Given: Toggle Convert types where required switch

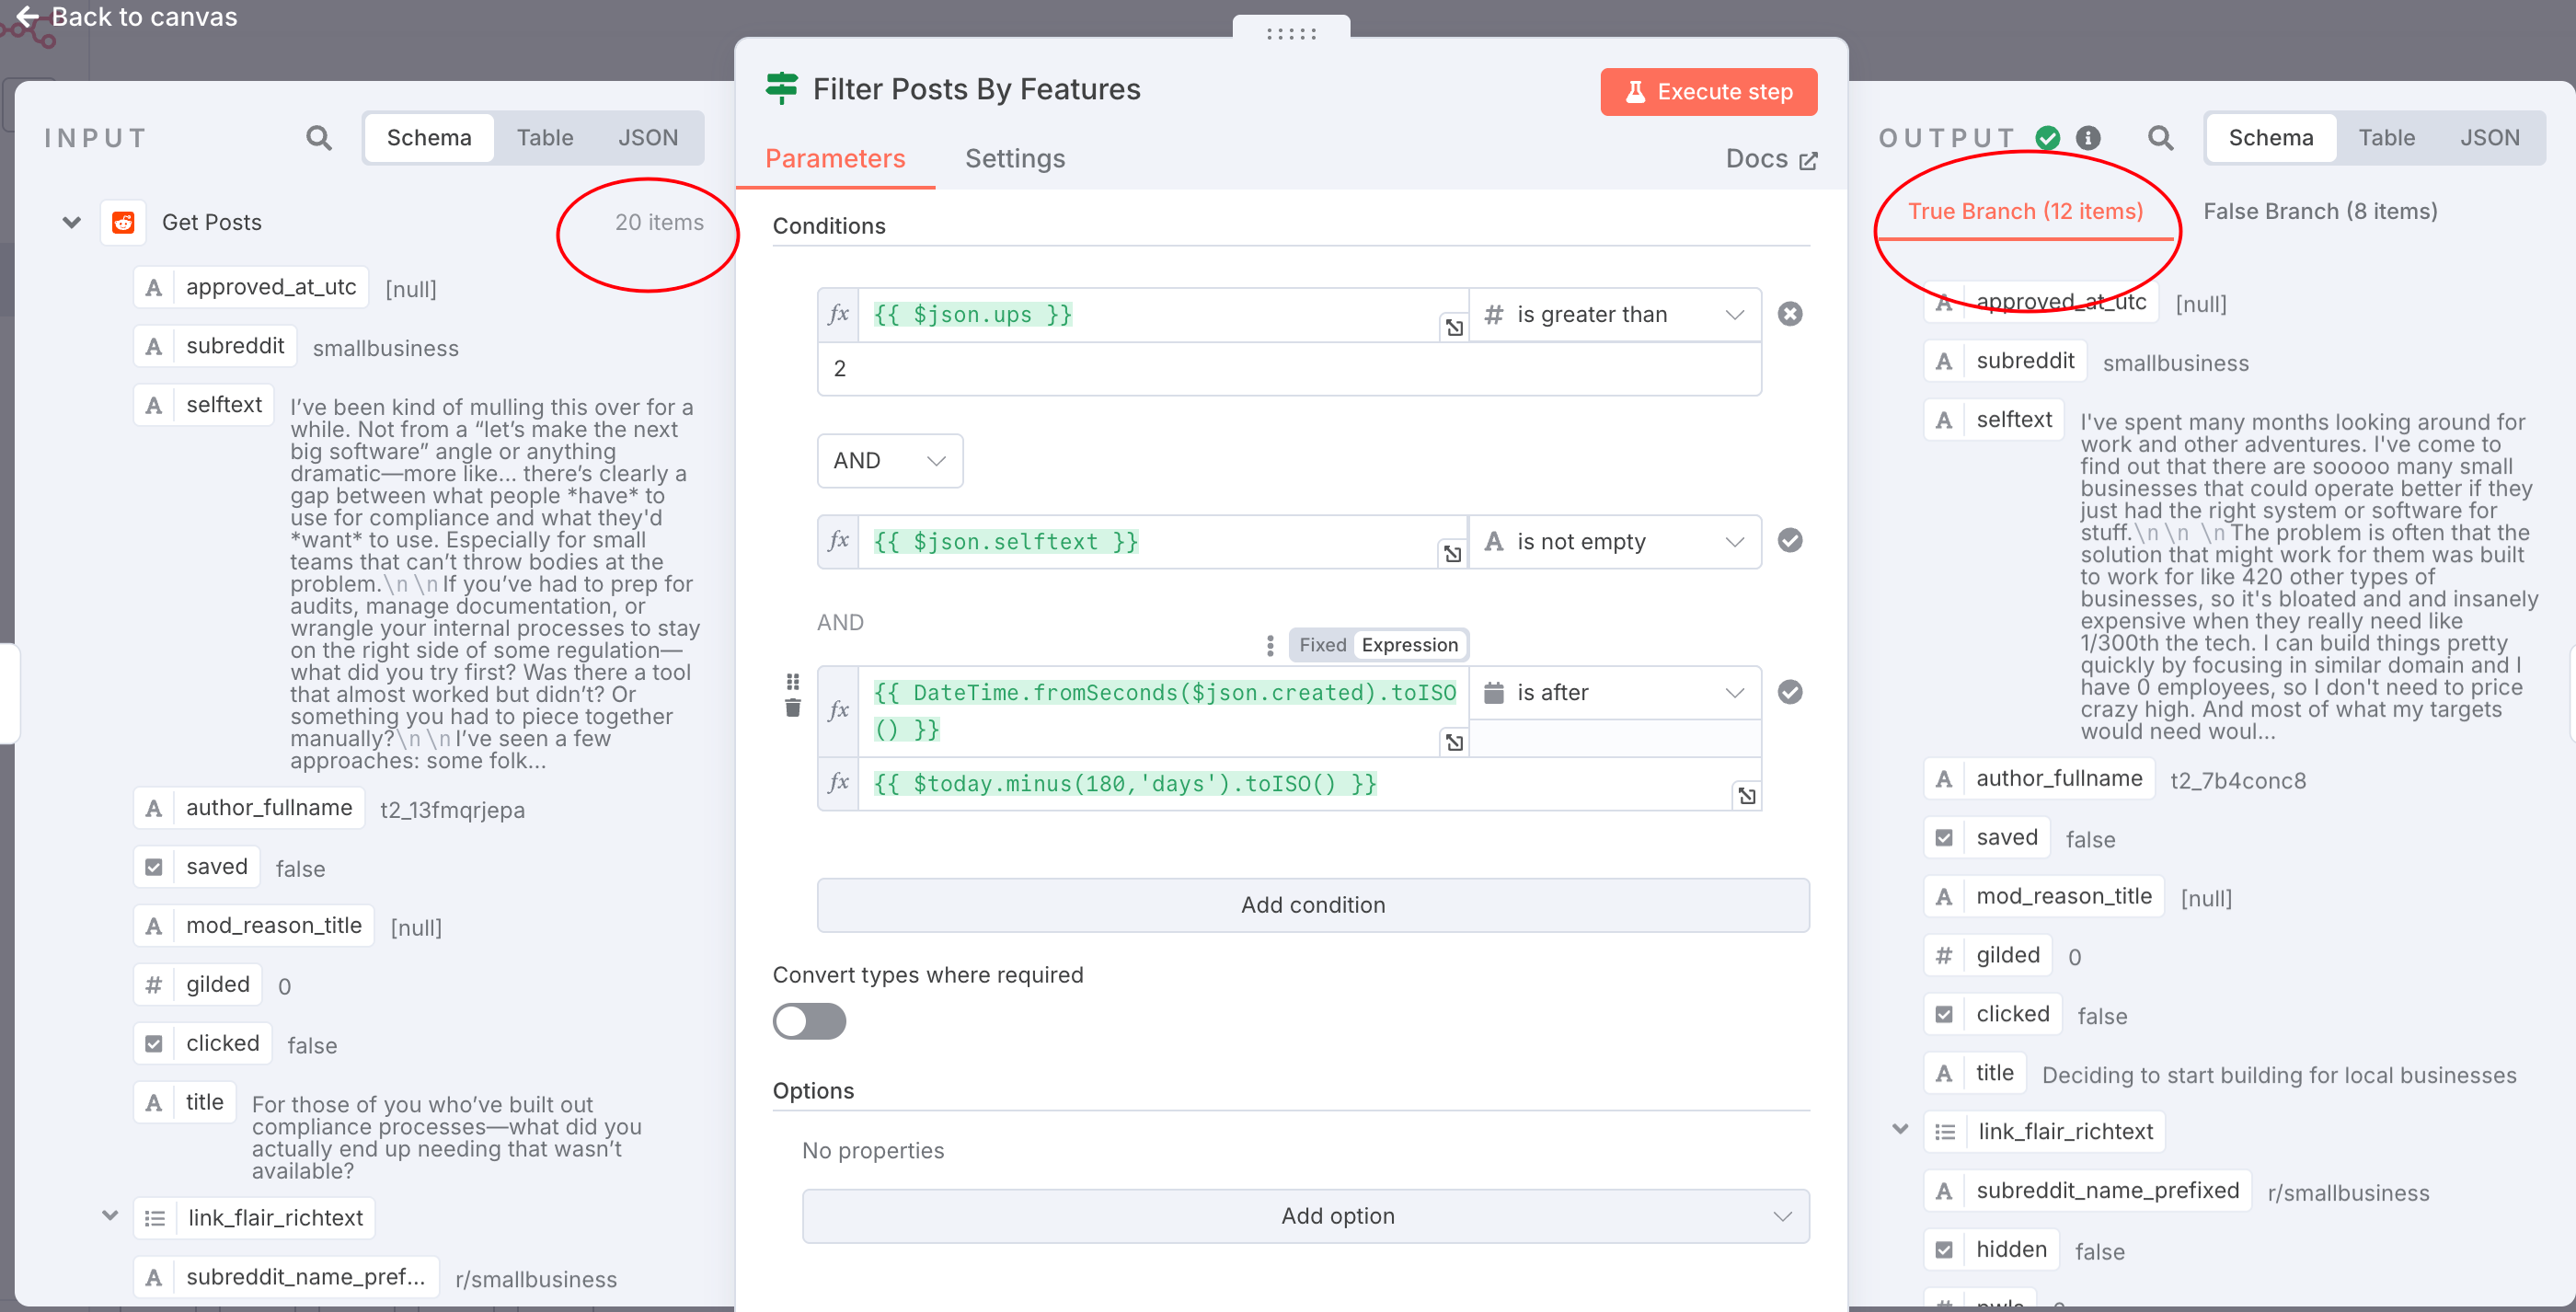Looking at the screenshot, I should 809,1021.
